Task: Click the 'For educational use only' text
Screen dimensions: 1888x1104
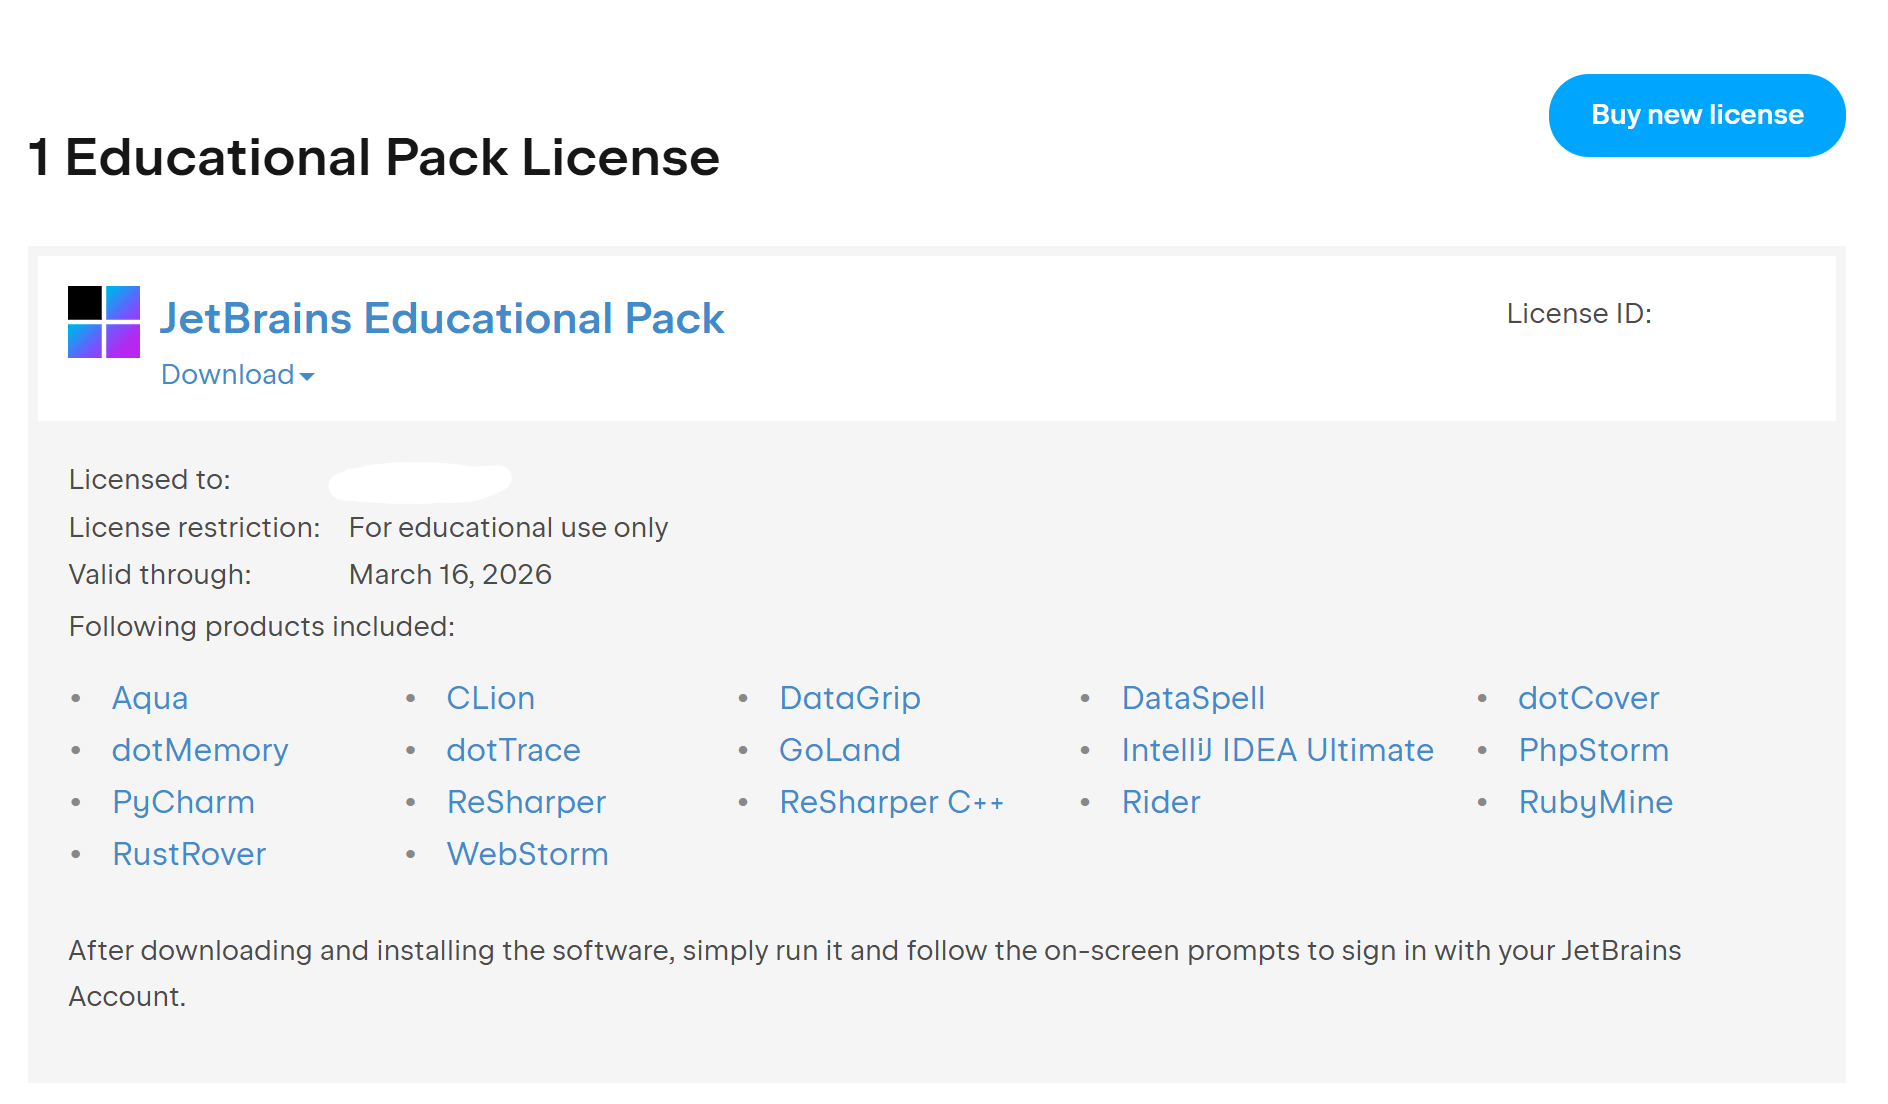Action: [508, 527]
